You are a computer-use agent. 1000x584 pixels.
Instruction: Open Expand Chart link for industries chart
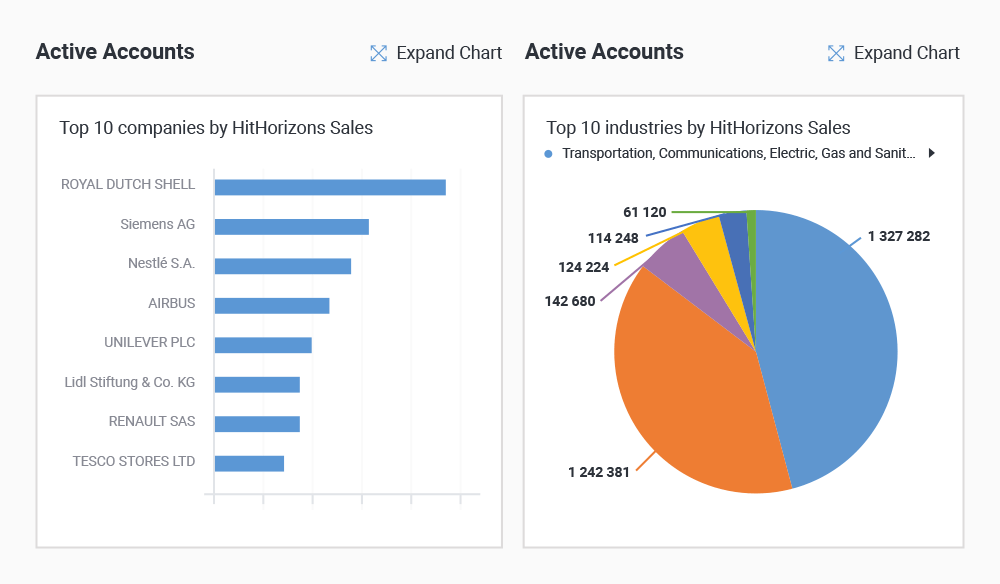tap(906, 53)
